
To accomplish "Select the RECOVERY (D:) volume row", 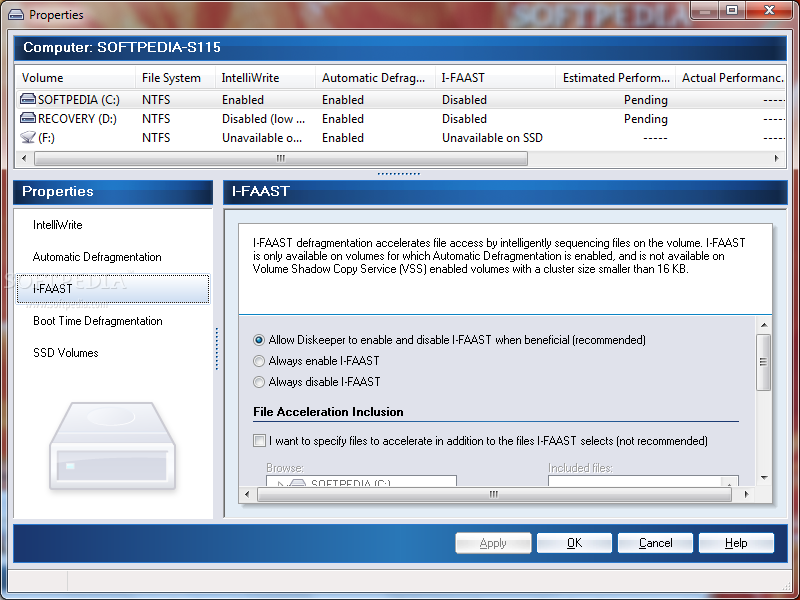I will pos(401,118).
